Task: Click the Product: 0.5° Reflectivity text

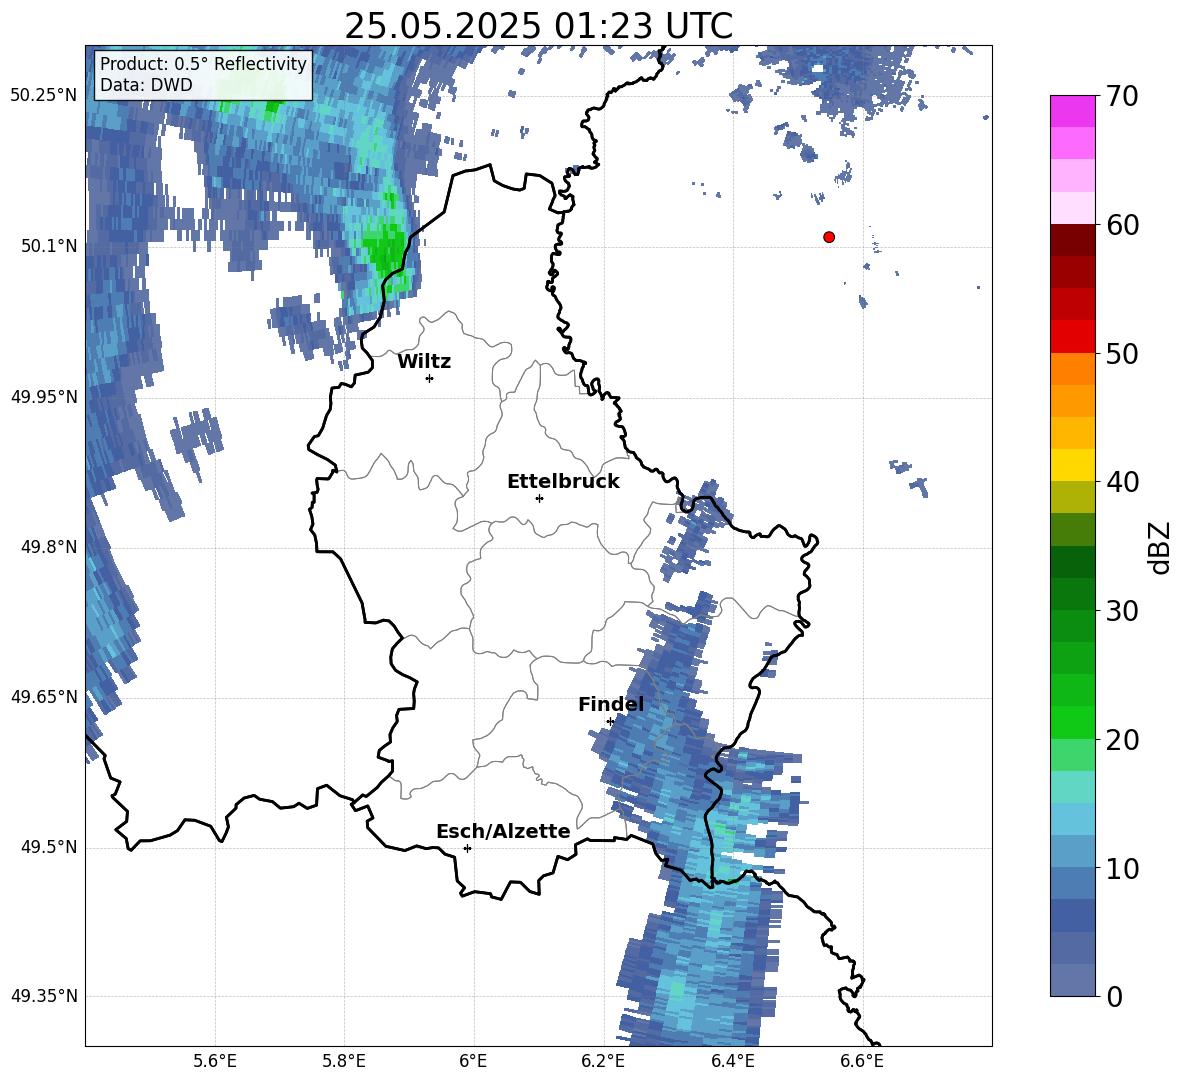Action: click(203, 63)
